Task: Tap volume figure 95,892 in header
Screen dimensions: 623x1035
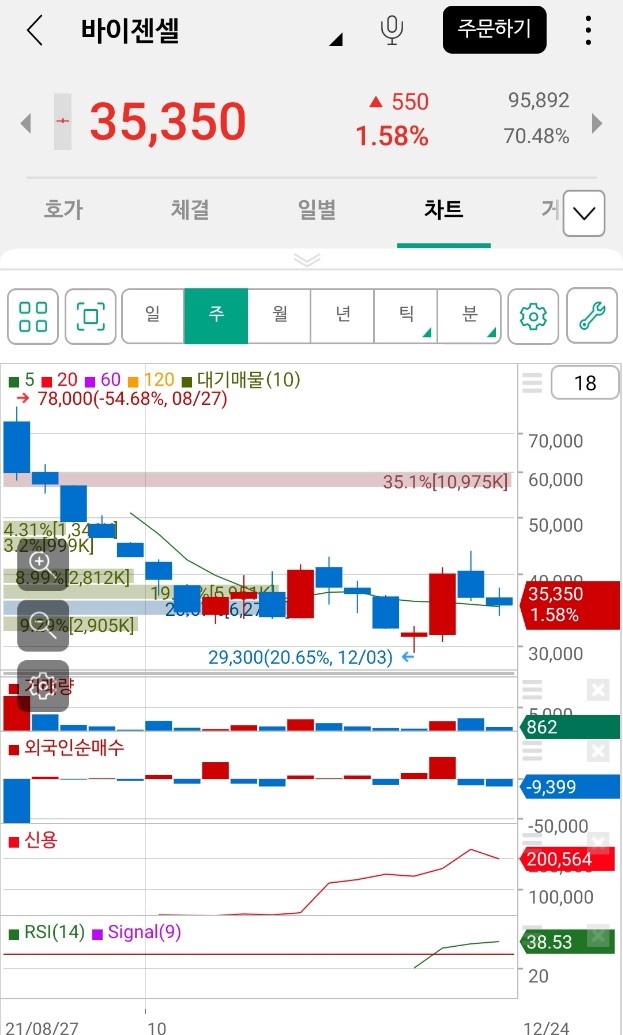Action: coord(539,100)
